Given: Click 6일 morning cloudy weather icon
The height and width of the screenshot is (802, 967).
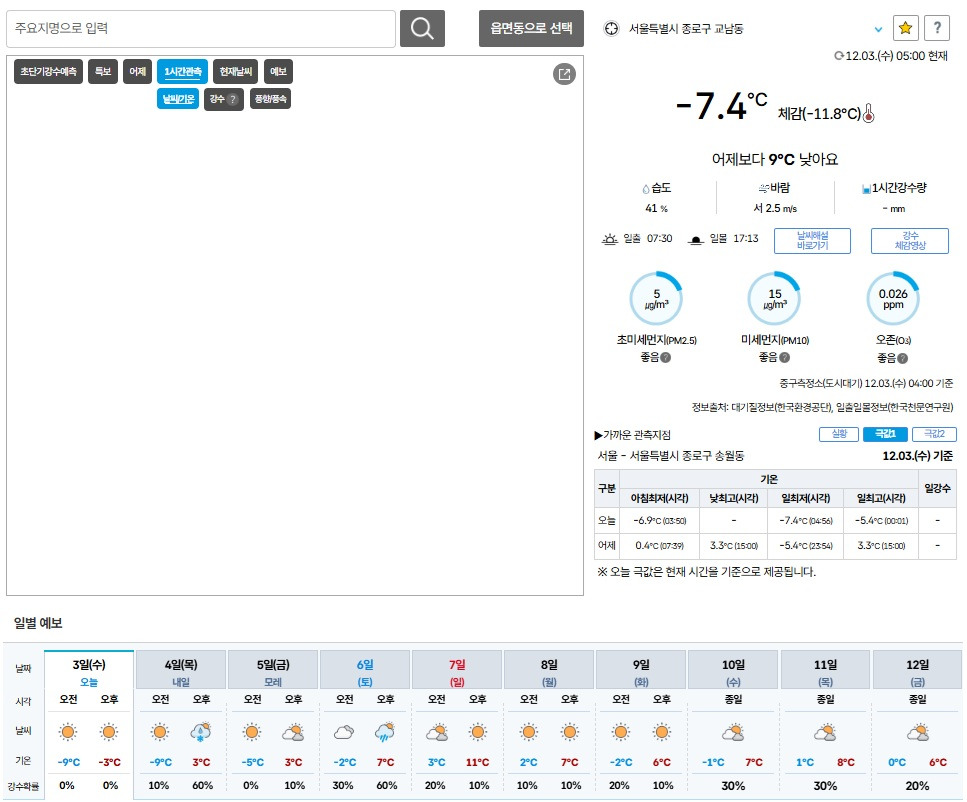Looking at the screenshot, I should pos(344,732).
